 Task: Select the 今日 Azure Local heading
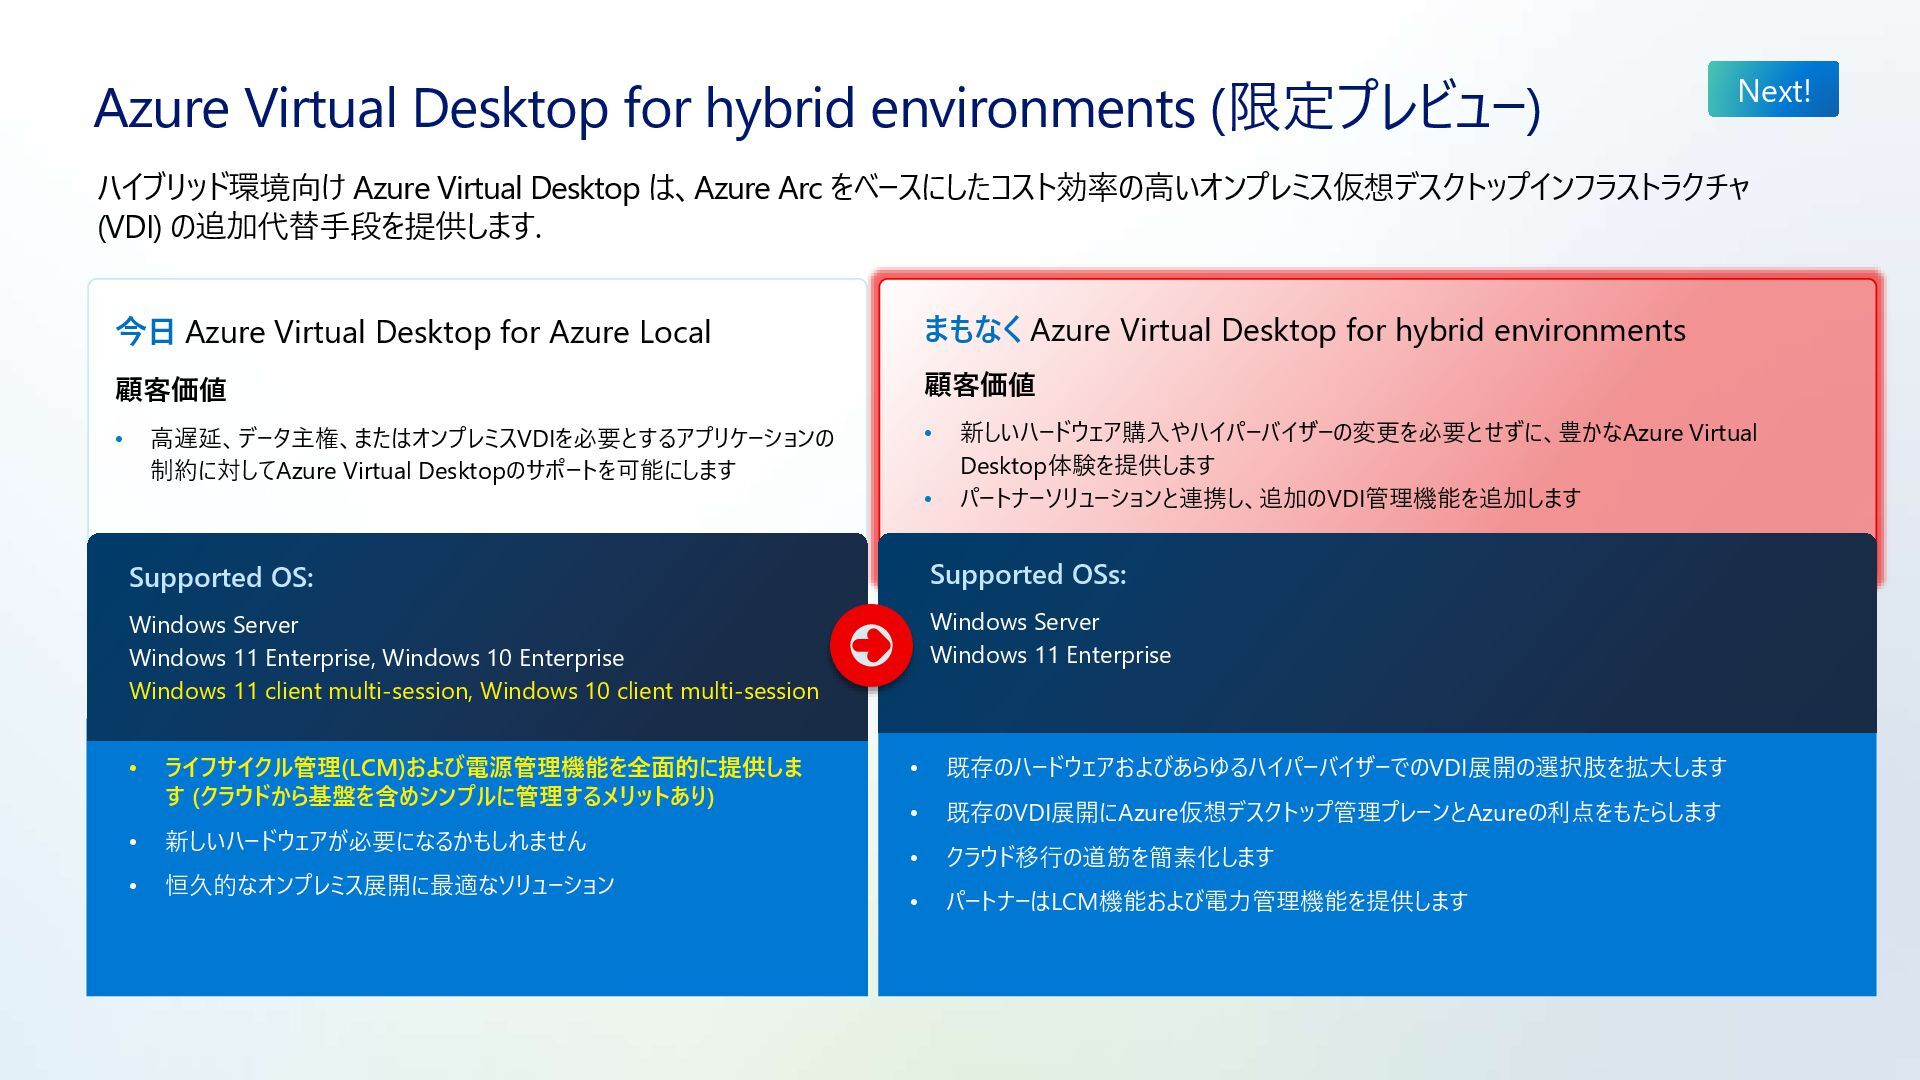coord(413,332)
